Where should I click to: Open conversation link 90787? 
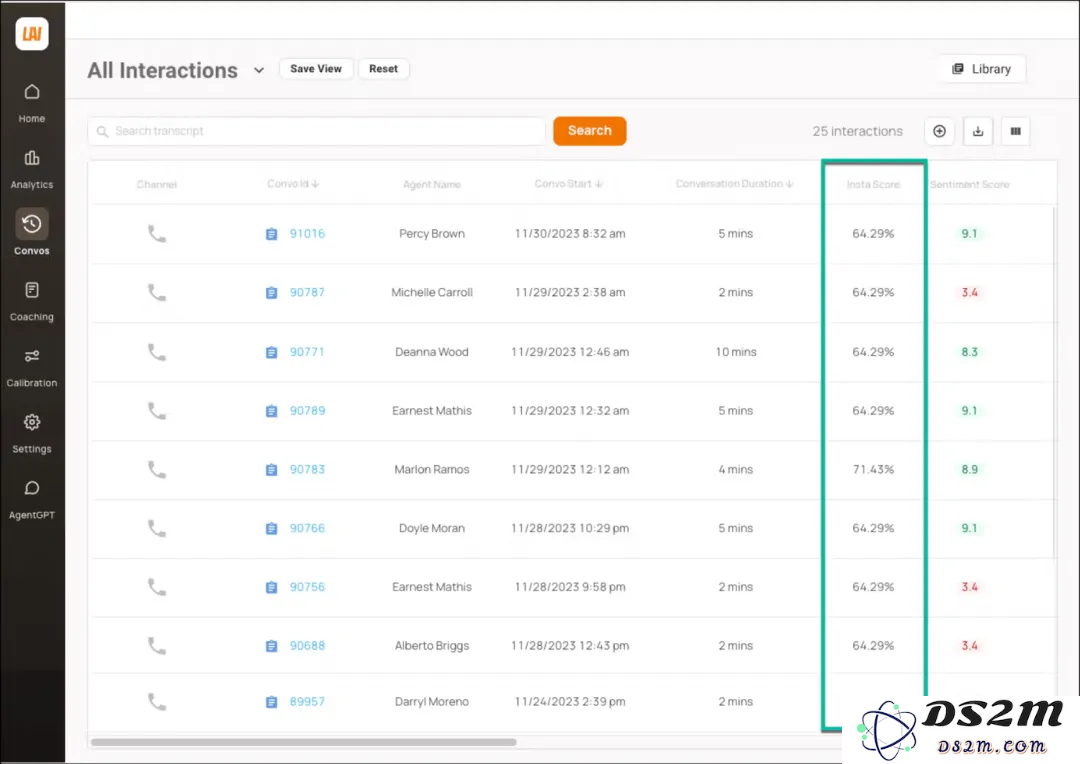pos(307,293)
